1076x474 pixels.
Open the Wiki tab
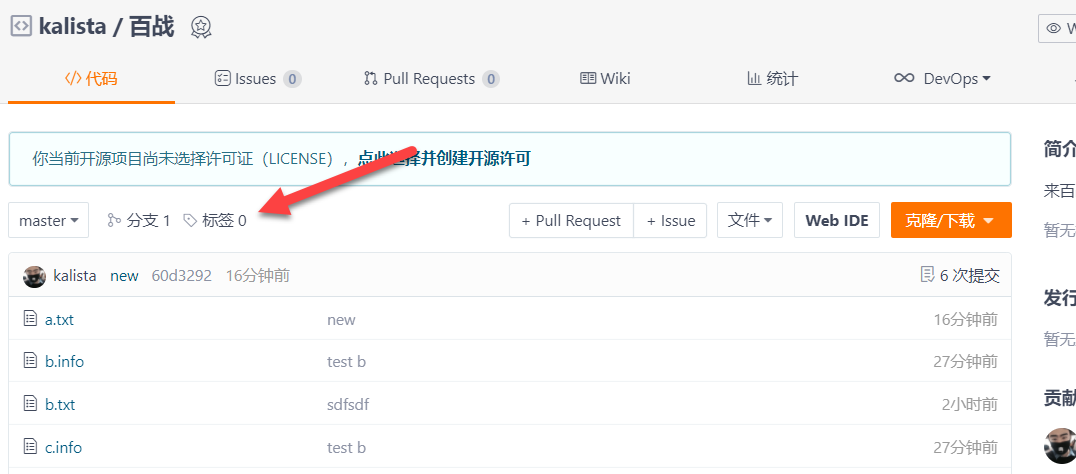pos(605,79)
